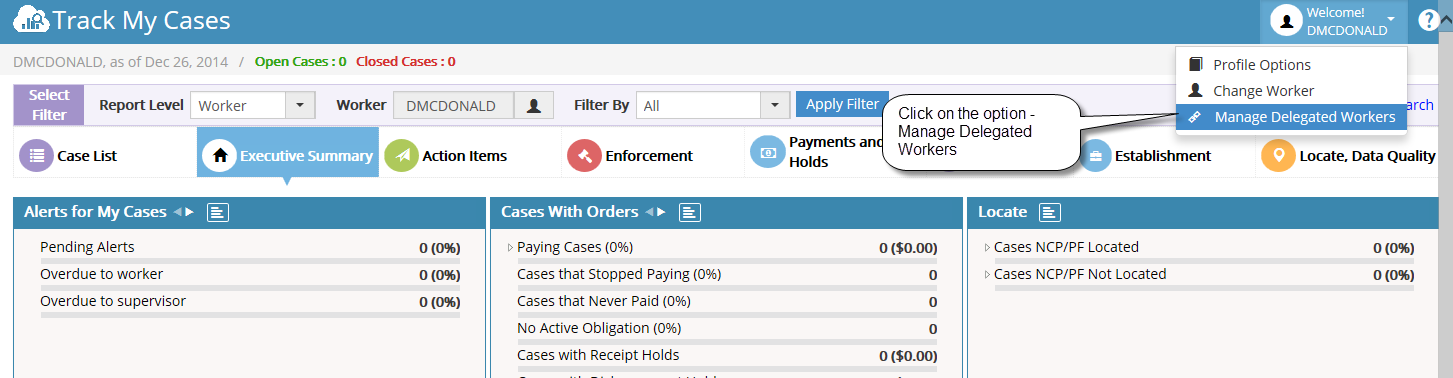The width and height of the screenshot is (1453, 378).
Task: Click the Pending Alerts progress bar
Action: (250, 261)
